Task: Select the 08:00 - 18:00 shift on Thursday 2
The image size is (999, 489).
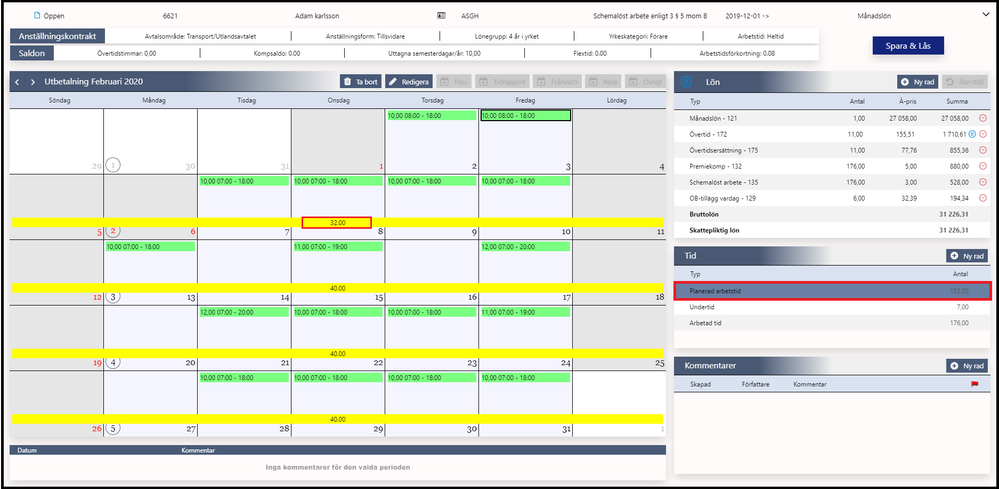Action: coord(432,116)
